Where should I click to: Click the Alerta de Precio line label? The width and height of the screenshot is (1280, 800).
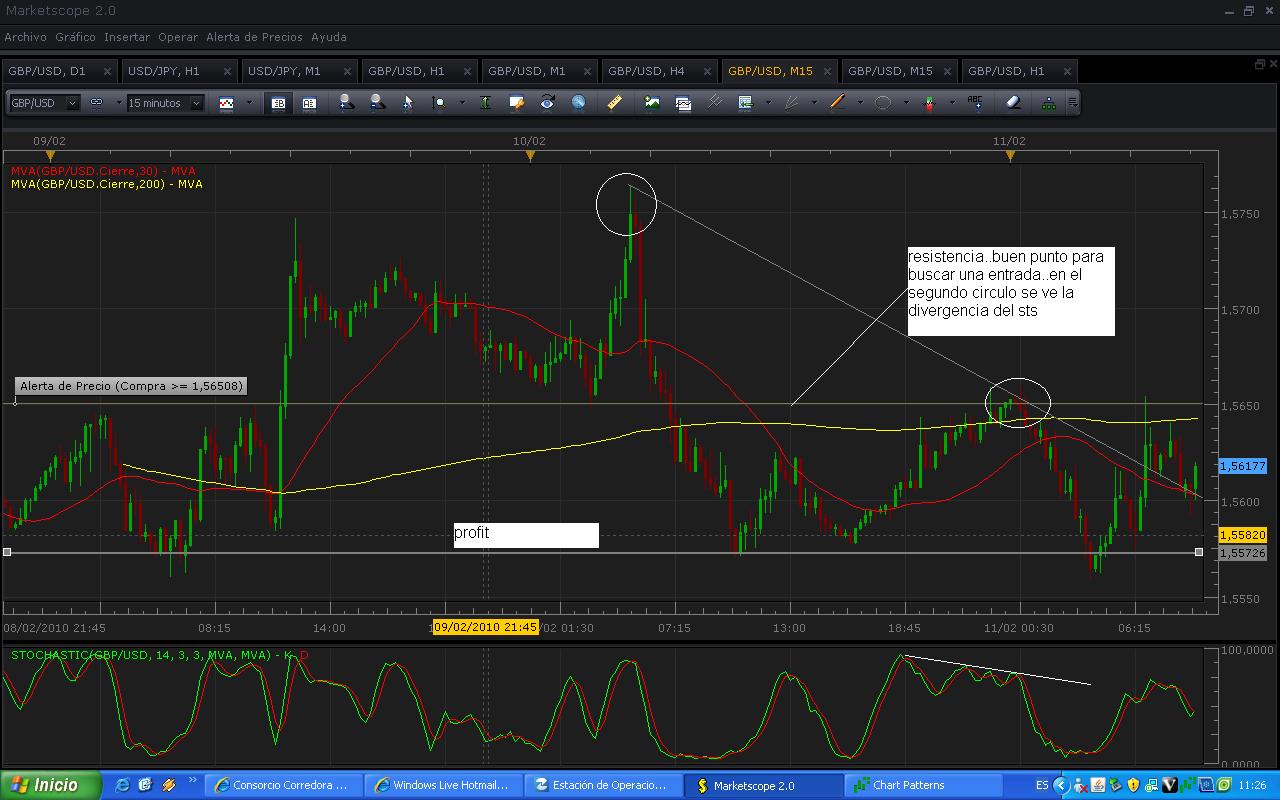pos(131,386)
